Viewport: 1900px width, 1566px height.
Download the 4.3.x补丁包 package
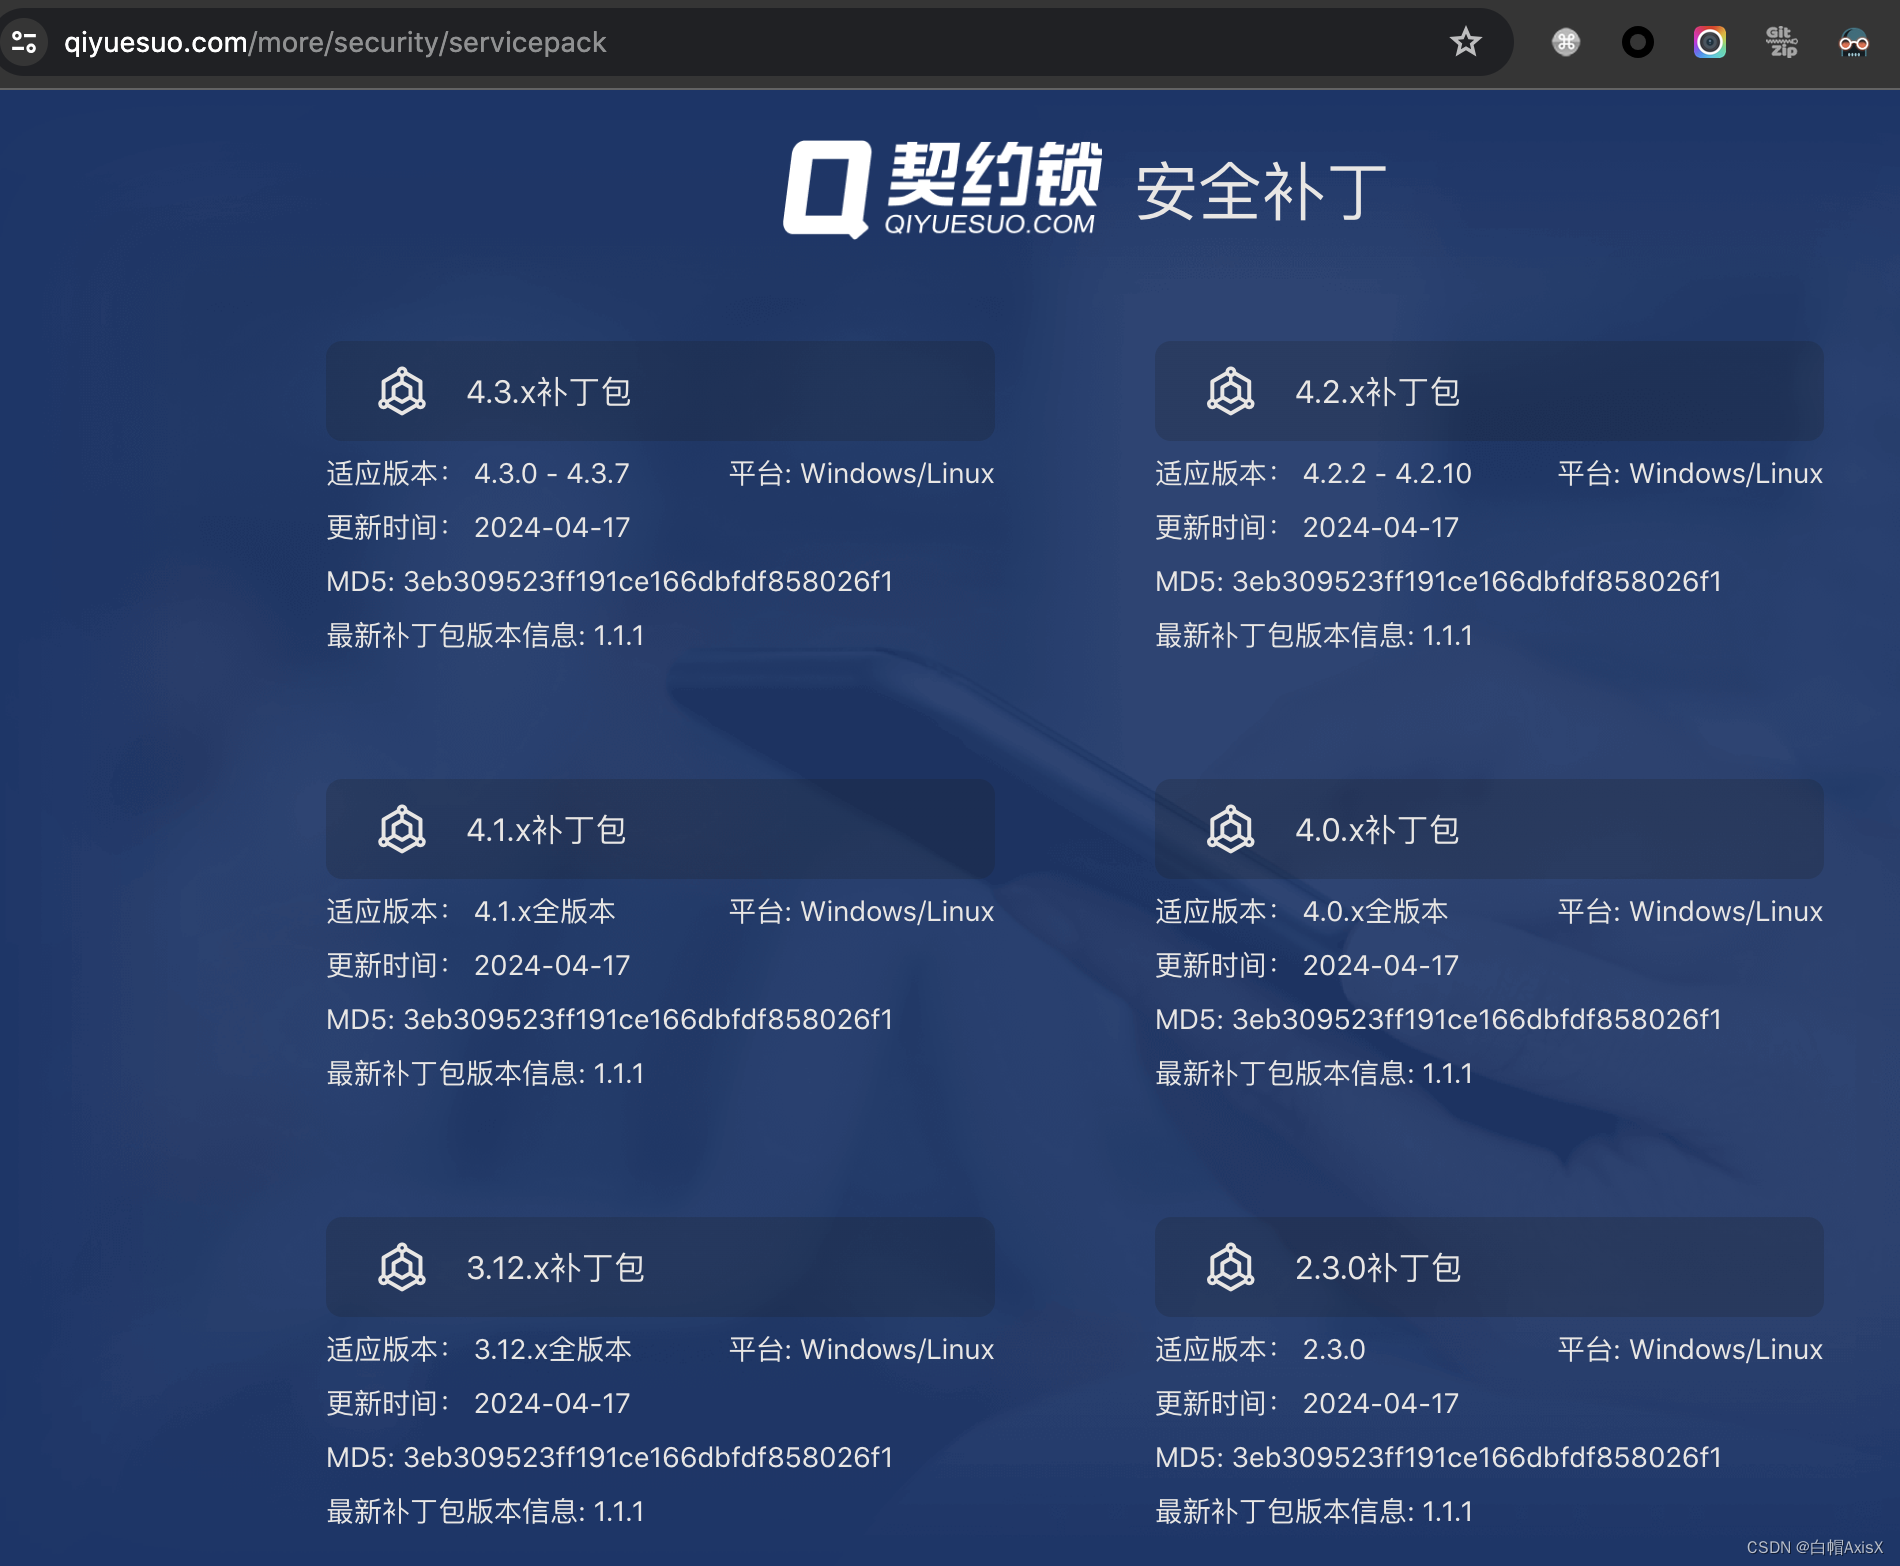660,391
